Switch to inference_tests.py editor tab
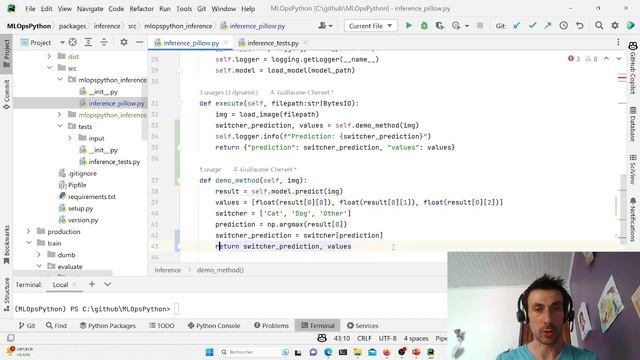The width and height of the screenshot is (640, 360). [273, 43]
